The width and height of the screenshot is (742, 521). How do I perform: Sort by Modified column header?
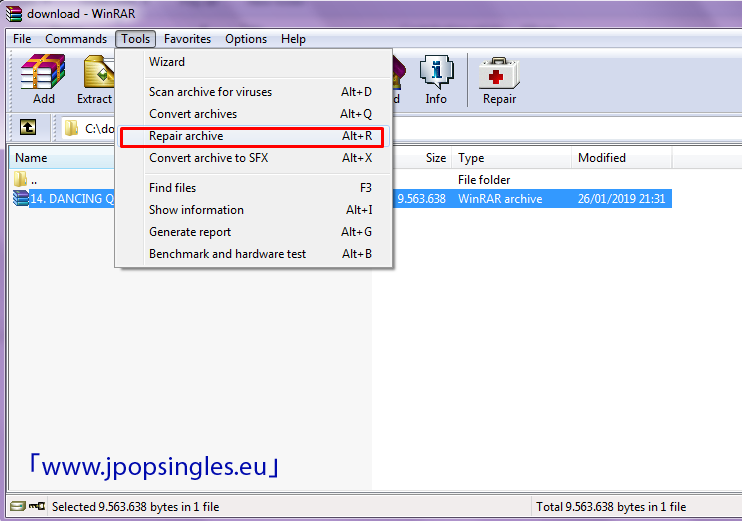click(x=622, y=158)
